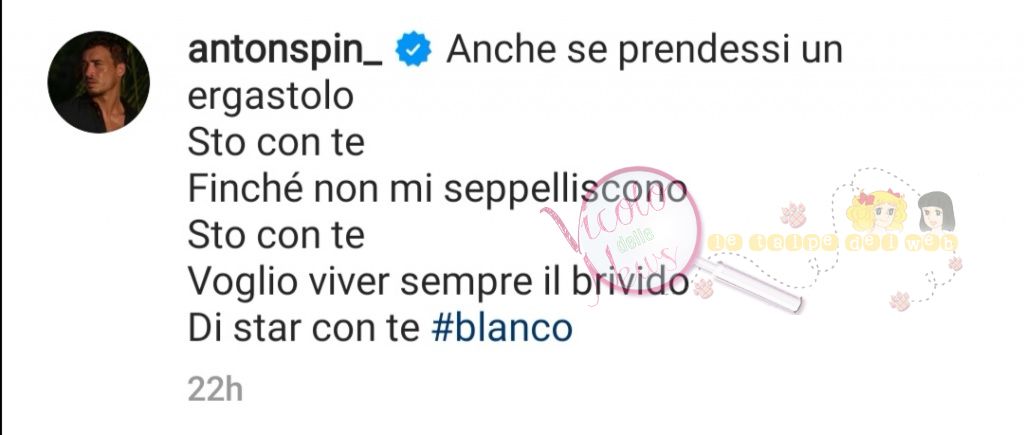Click the paw print beside the blonde girl
This screenshot has width=1024, height=435.
click(793, 215)
